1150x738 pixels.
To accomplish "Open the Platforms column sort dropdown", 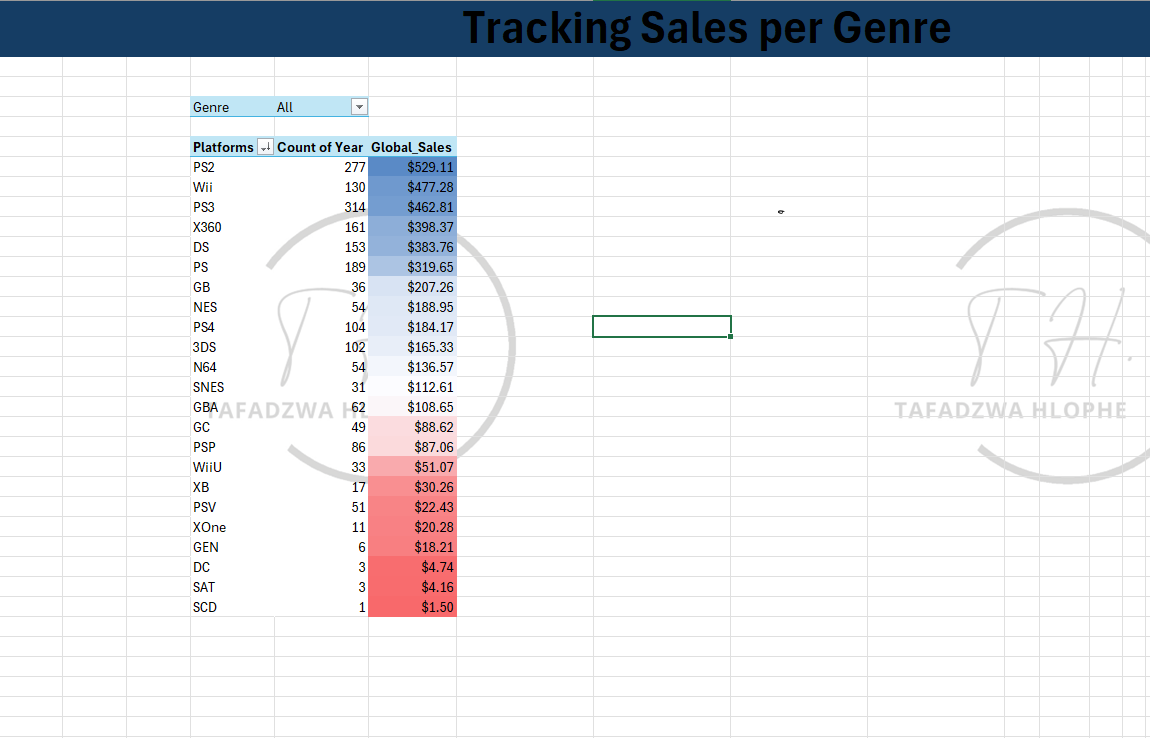I will click(265, 147).
